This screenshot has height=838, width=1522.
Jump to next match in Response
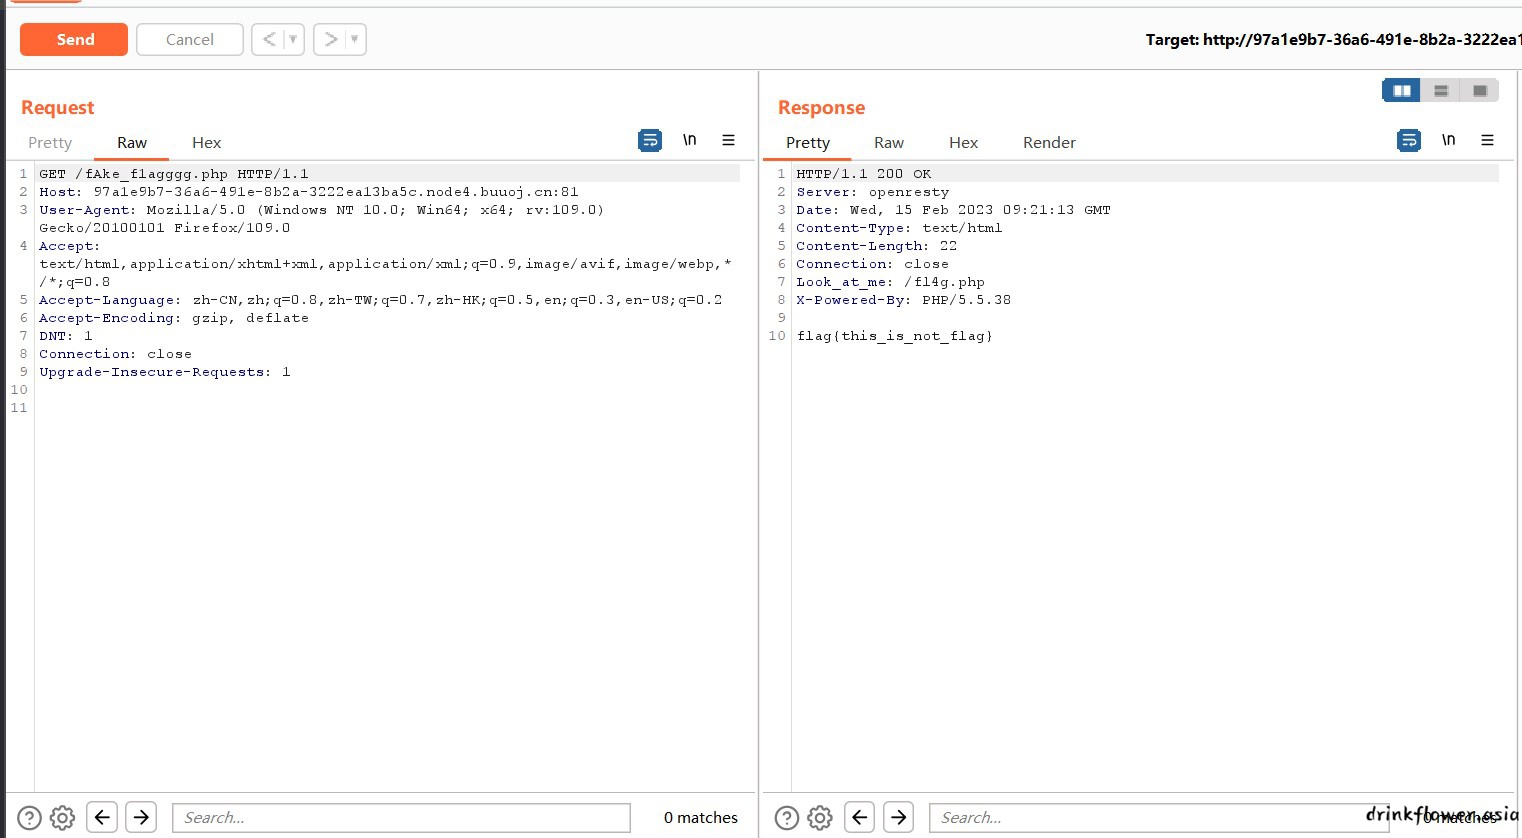[898, 817]
